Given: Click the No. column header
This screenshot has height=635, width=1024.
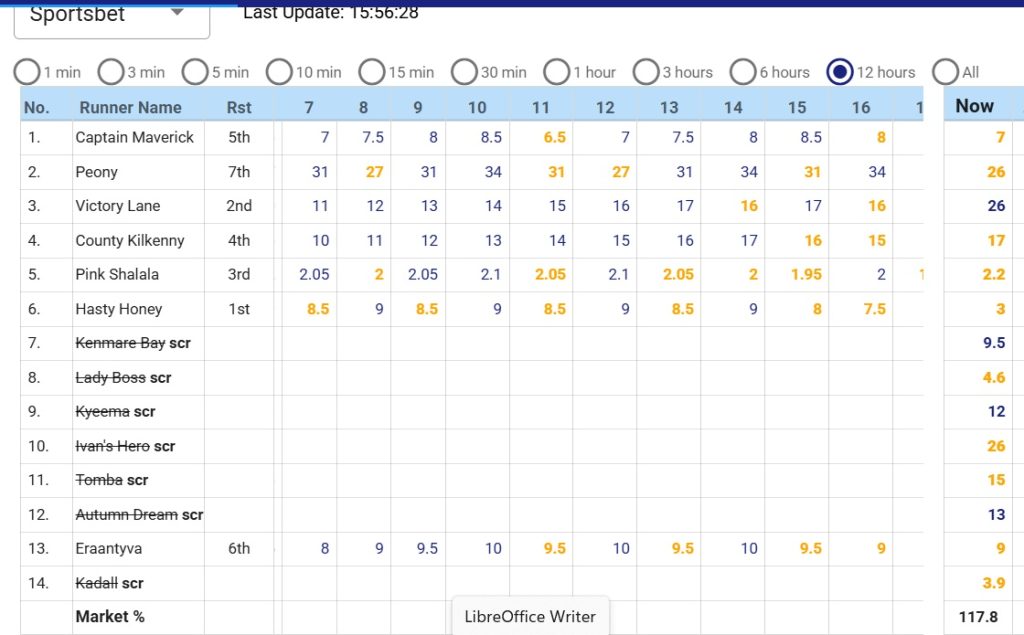Looking at the screenshot, I should 36,107.
